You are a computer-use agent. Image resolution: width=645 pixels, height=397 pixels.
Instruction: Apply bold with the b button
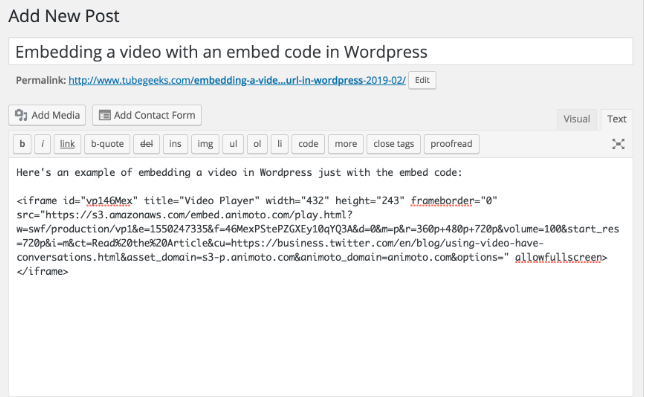pyautogui.click(x=22, y=144)
